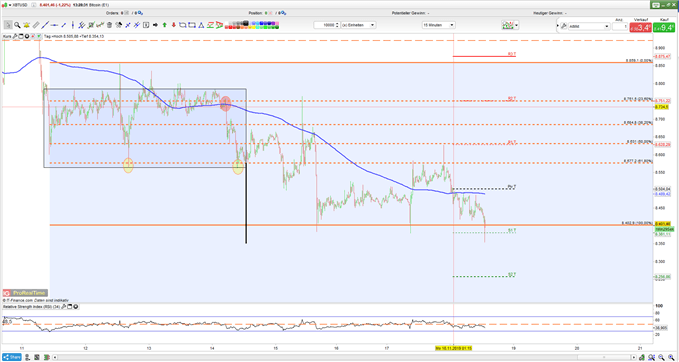Click the trash can delete-objects icon

click(109, 25)
